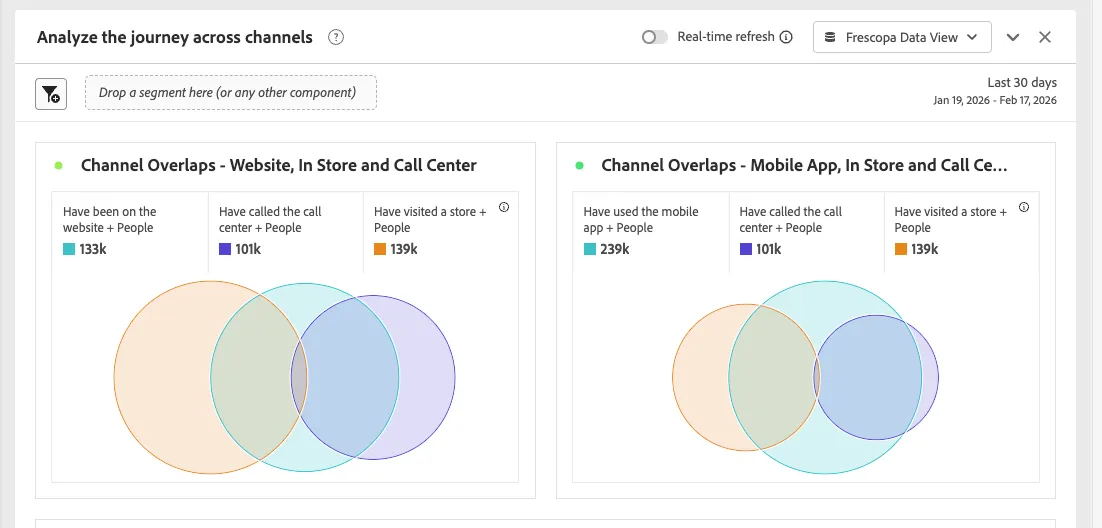This screenshot has width=1102, height=528.
Task: Select the 'Channel Overlaps - Website, In Store and Call Center' title
Action: [x=279, y=165]
